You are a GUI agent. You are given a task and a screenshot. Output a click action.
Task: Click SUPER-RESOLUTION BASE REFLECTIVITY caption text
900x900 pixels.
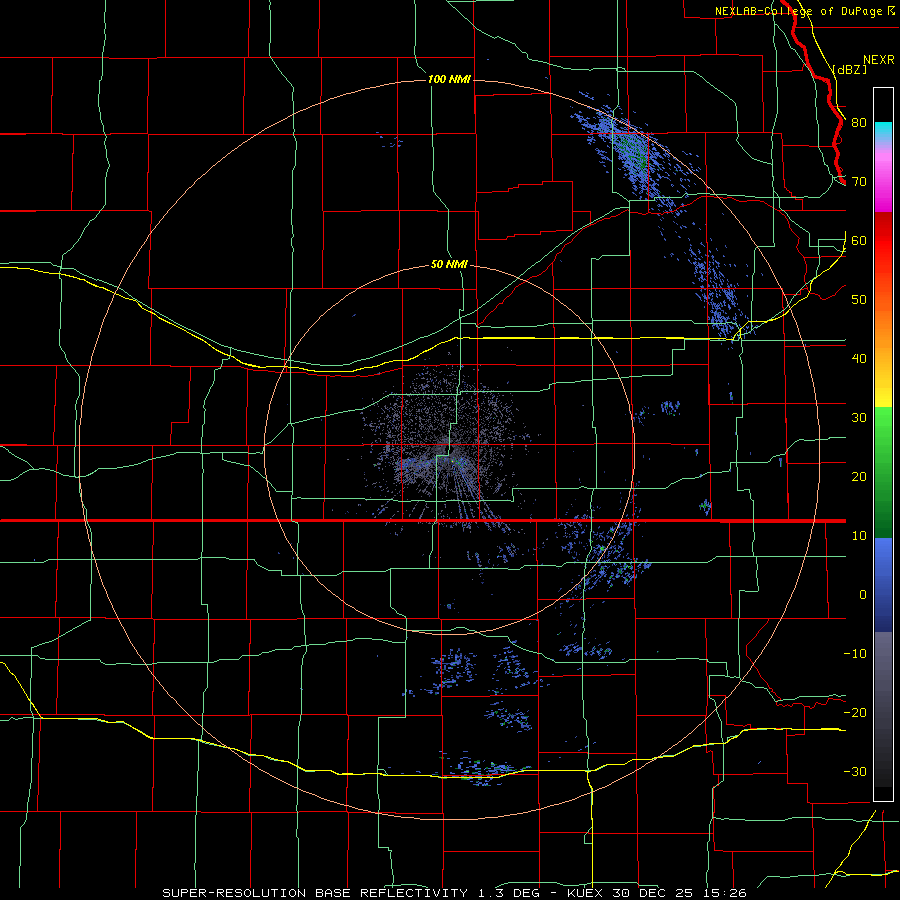315,893
